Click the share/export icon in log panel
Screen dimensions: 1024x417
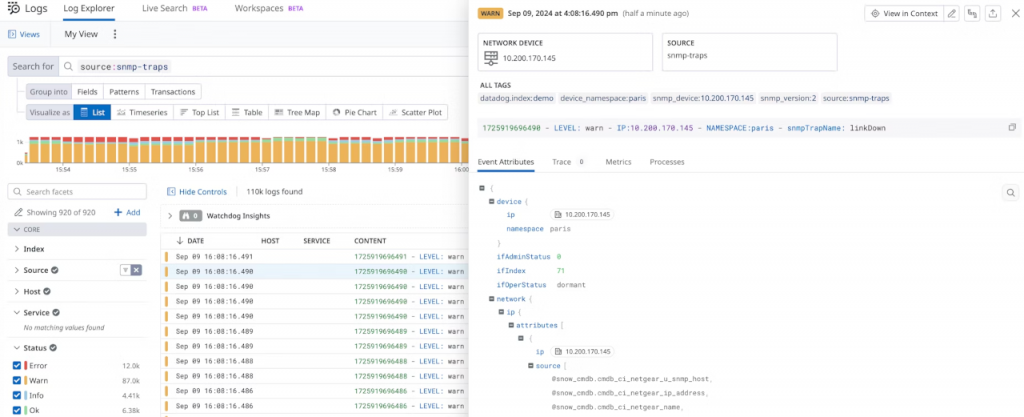[x=993, y=13]
